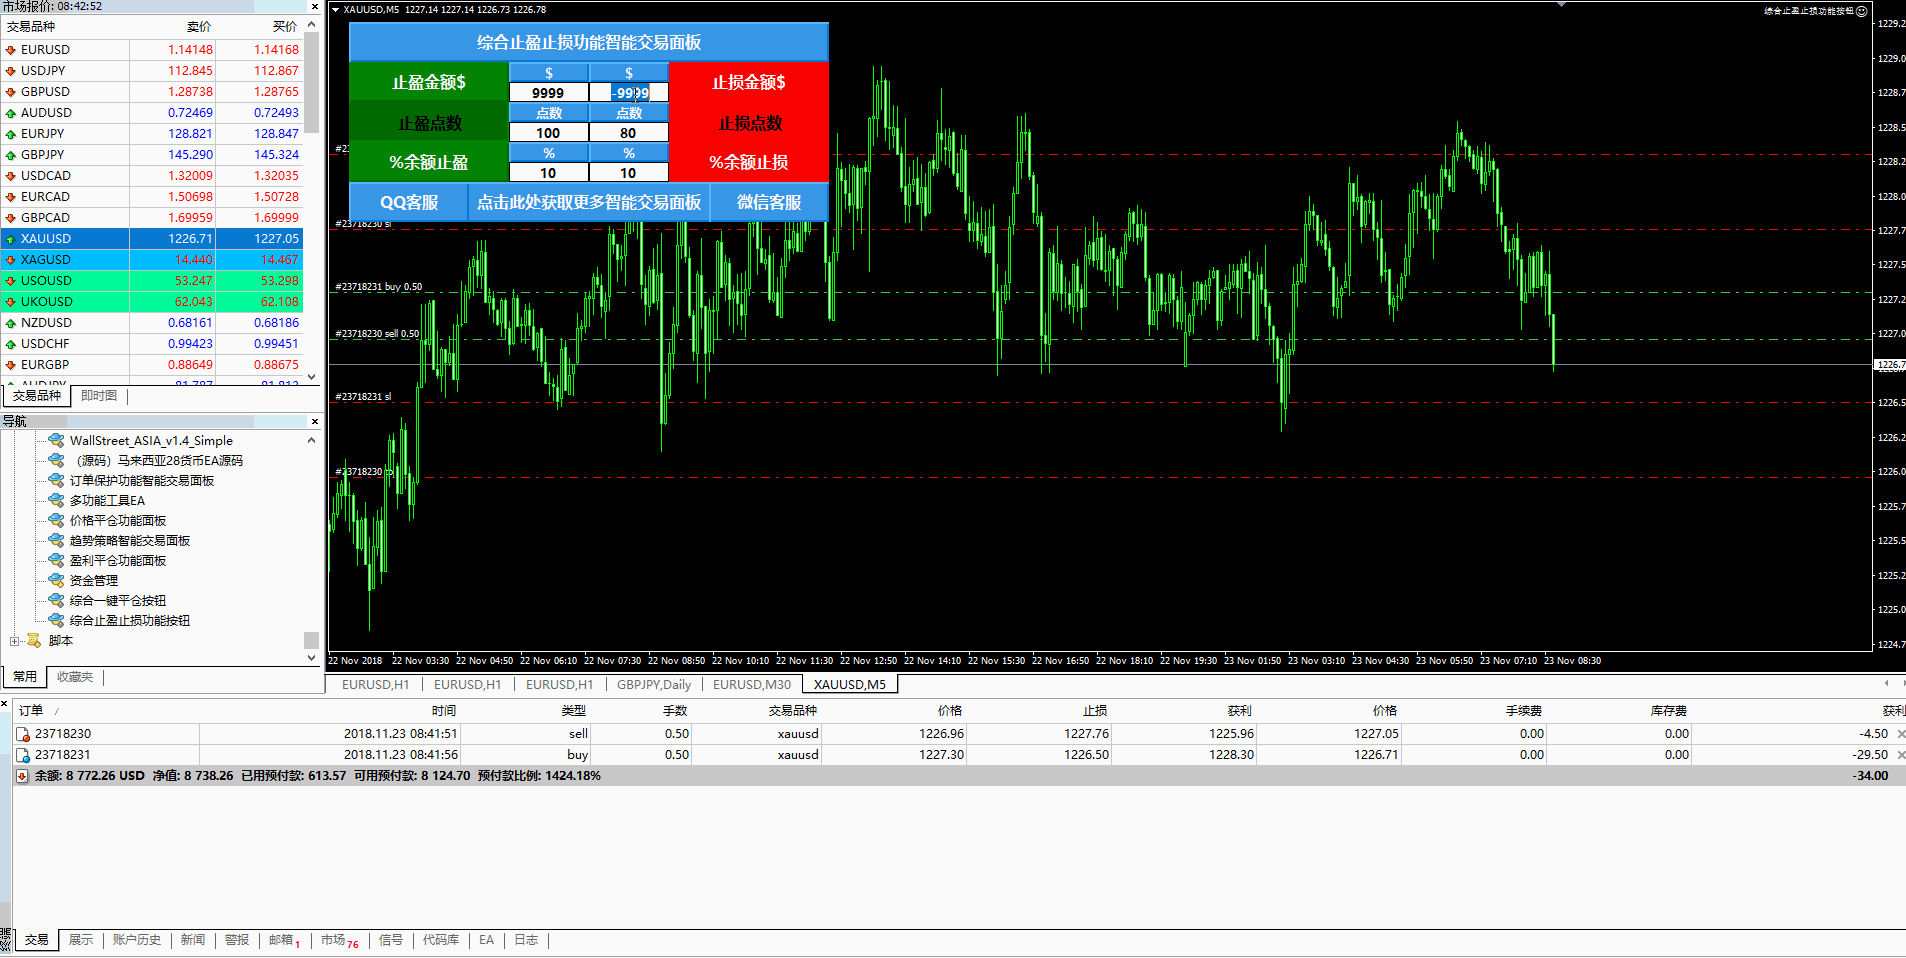
Task: Select the GBPJPY,Daily chart tab
Action: point(653,685)
